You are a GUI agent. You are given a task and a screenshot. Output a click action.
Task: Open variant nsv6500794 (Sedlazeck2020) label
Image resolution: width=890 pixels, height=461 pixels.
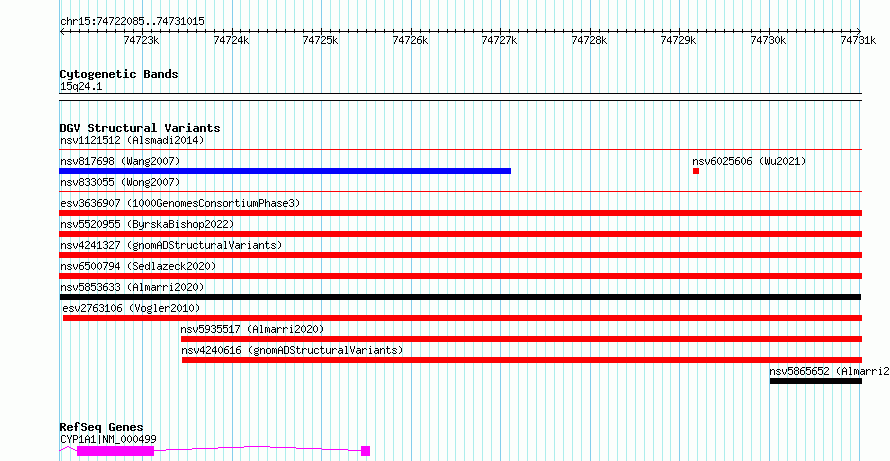point(138,266)
